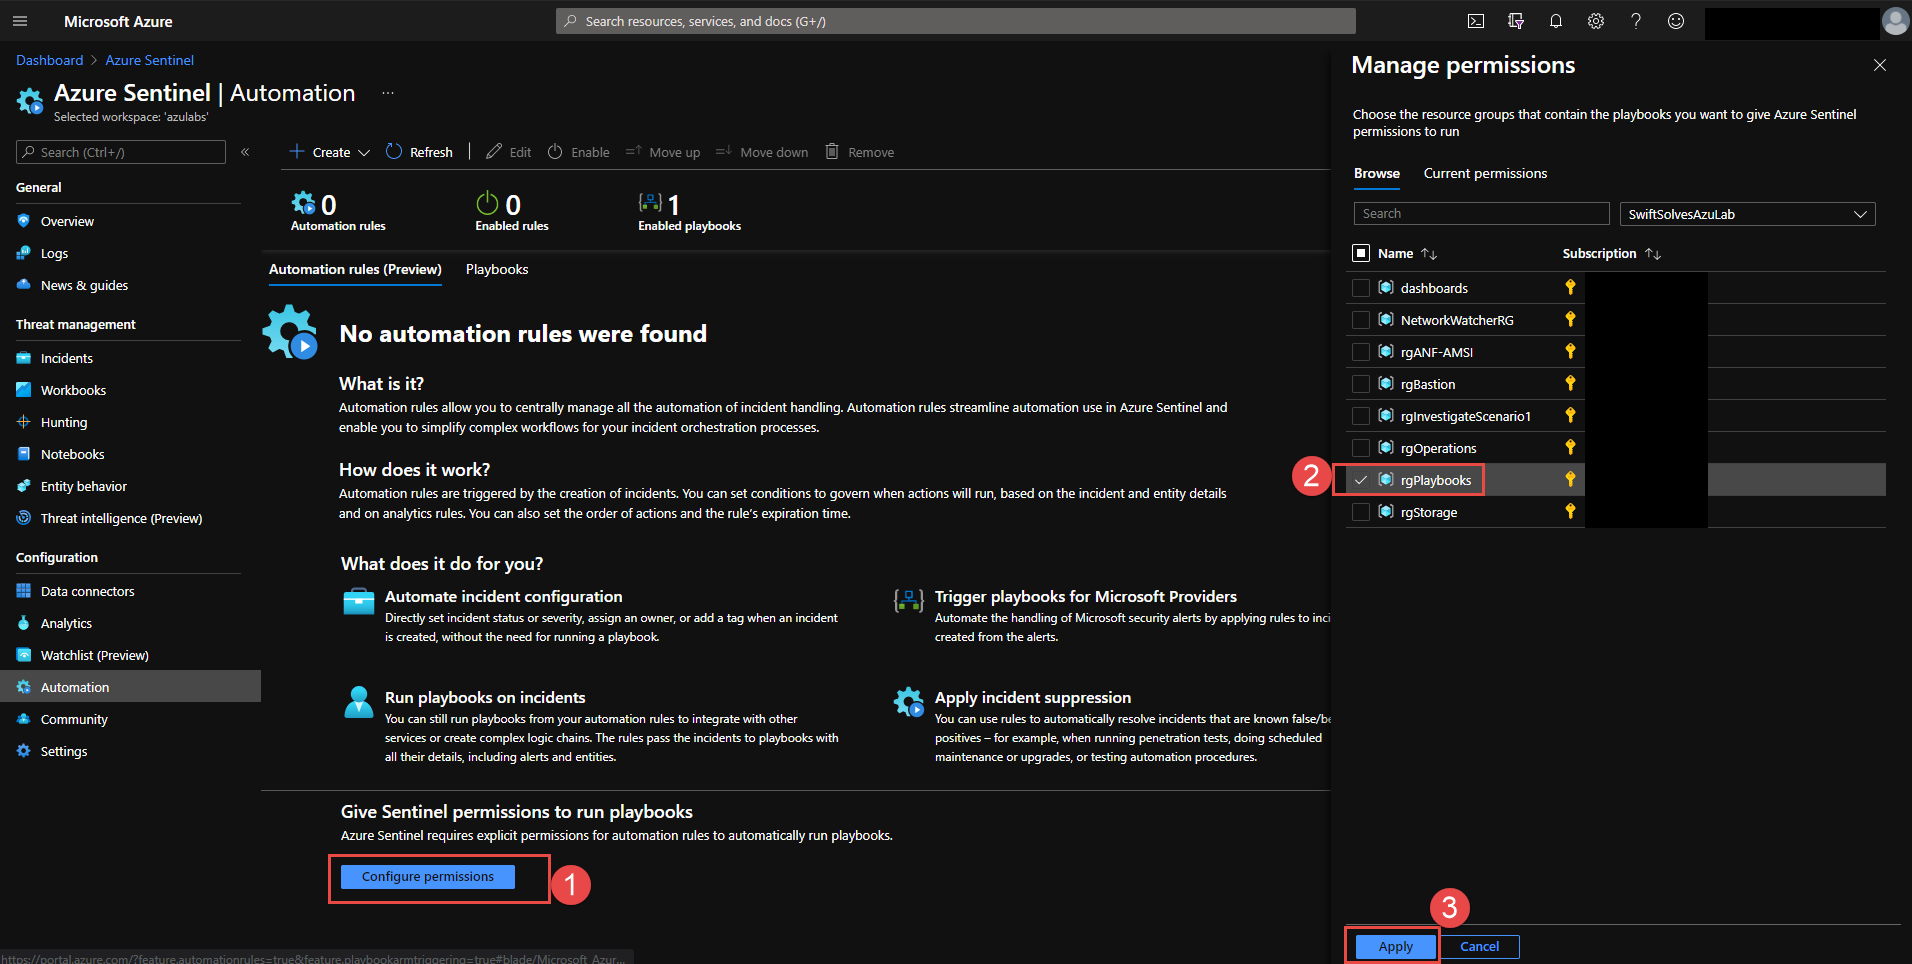Check the rgInvestigateScenario1 resource group
1912x964 pixels.
[x=1361, y=416]
